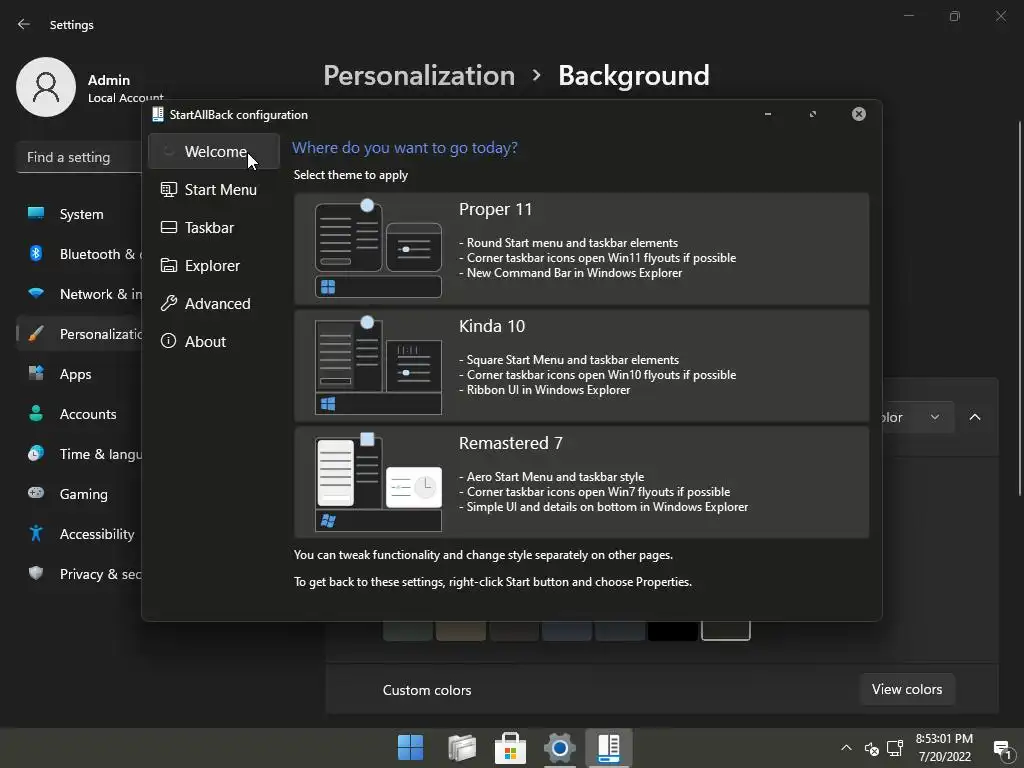Image resolution: width=1024 pixels, height=768 pixels.
Task: Click View colors button
Action: point(907,689)
